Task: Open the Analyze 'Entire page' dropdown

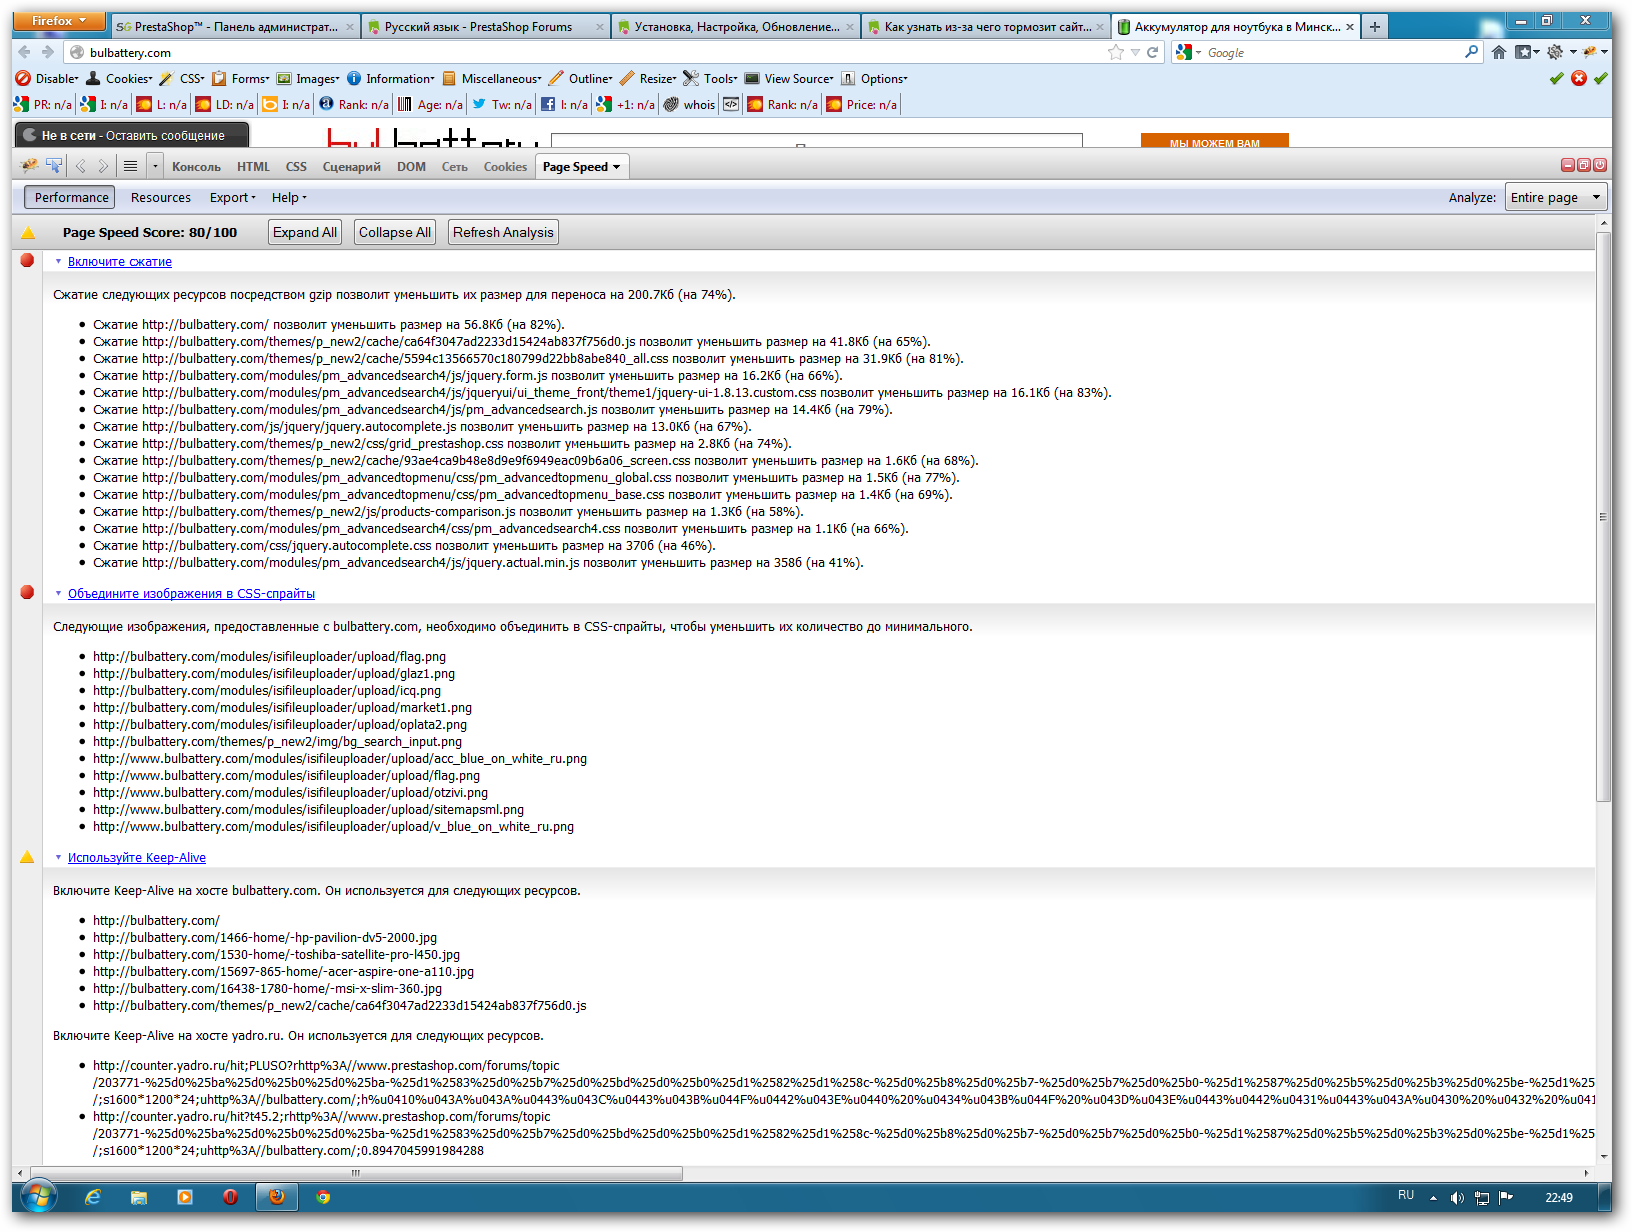Action: click(x=1555, y=197)
